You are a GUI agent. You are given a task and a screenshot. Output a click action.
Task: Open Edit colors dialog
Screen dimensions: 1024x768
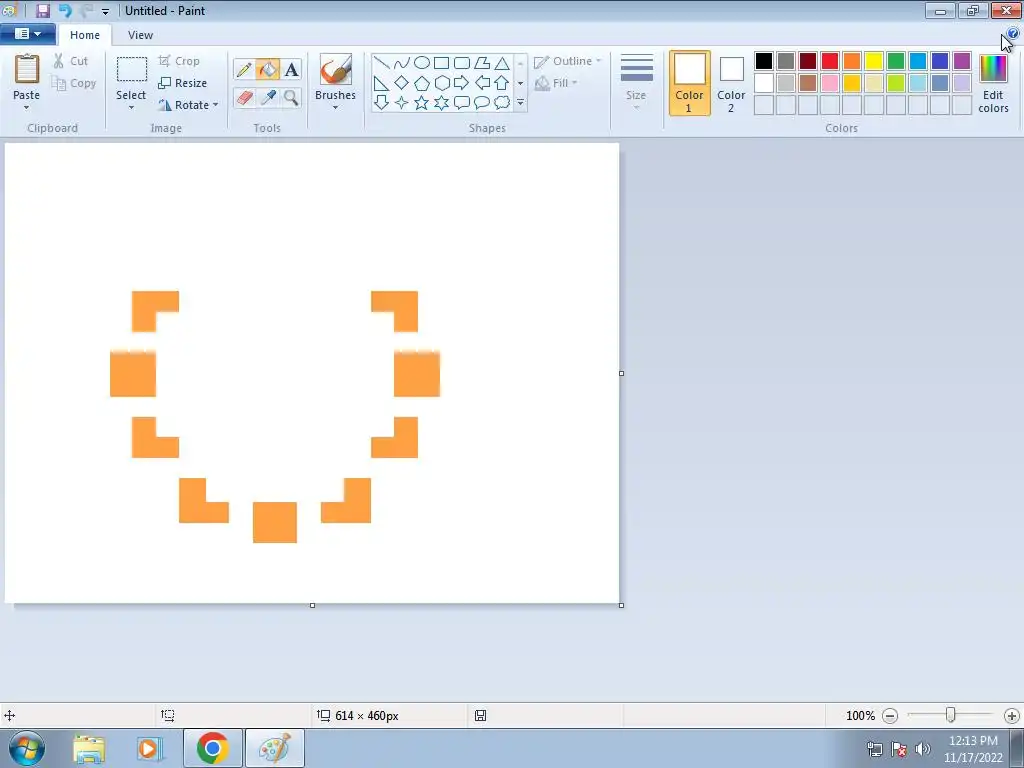pyautogui.click(x=993, y=83)
